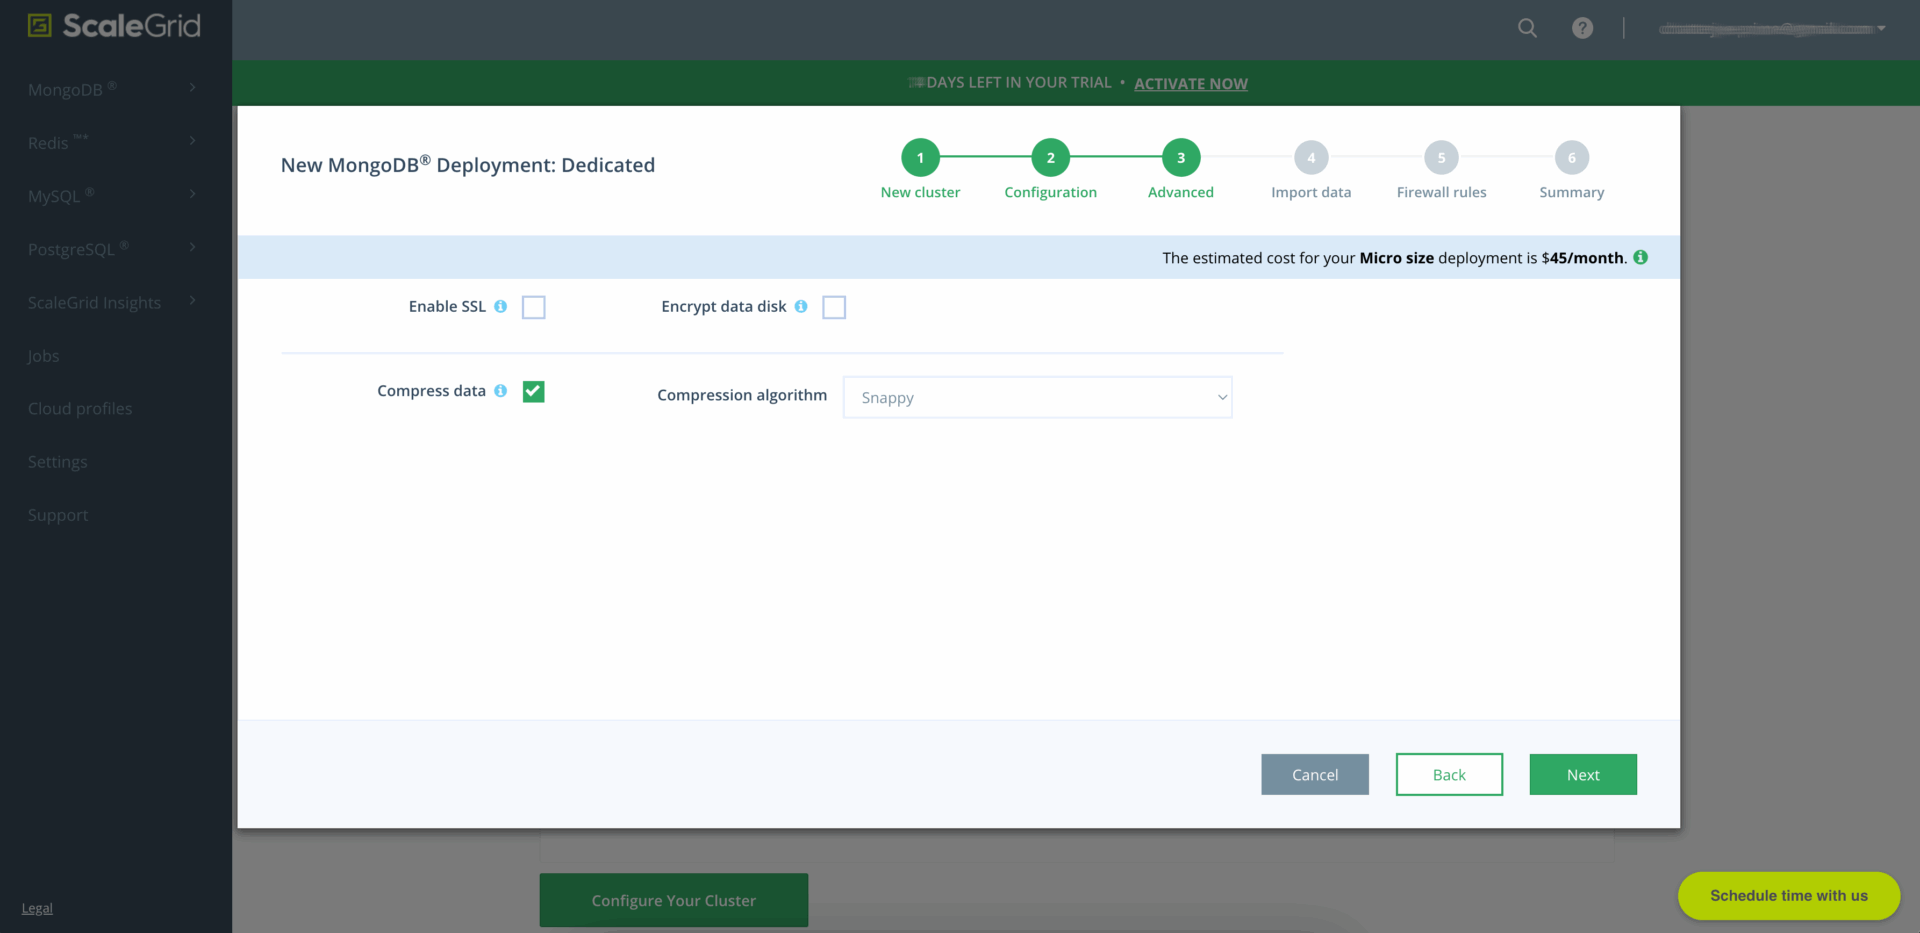Go to step 1 New cluster circle
1920x933 pixels.
coord(920,158)
